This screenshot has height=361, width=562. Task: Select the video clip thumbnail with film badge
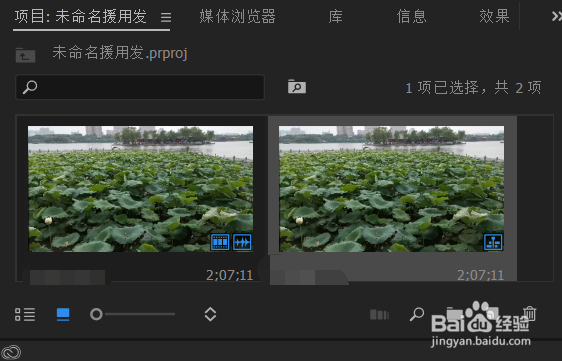tap(140, 189)
